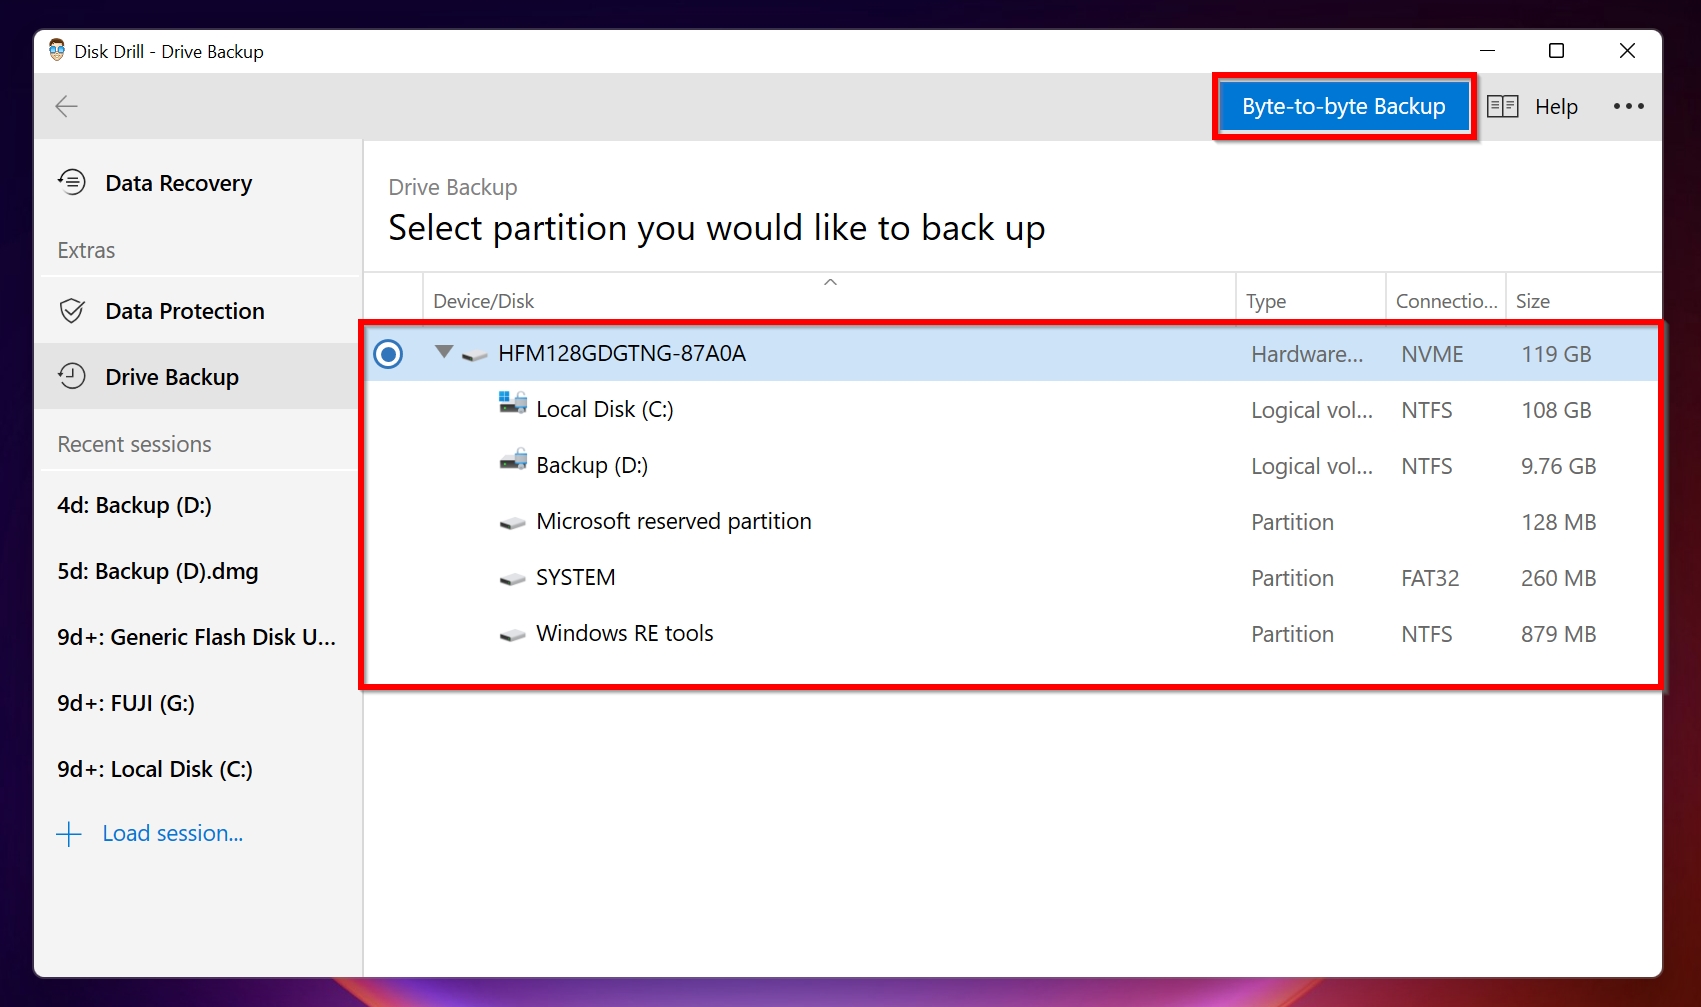Sort by the Connection column header
The image size is (1701, 1007).
(x=1446, y=298)
